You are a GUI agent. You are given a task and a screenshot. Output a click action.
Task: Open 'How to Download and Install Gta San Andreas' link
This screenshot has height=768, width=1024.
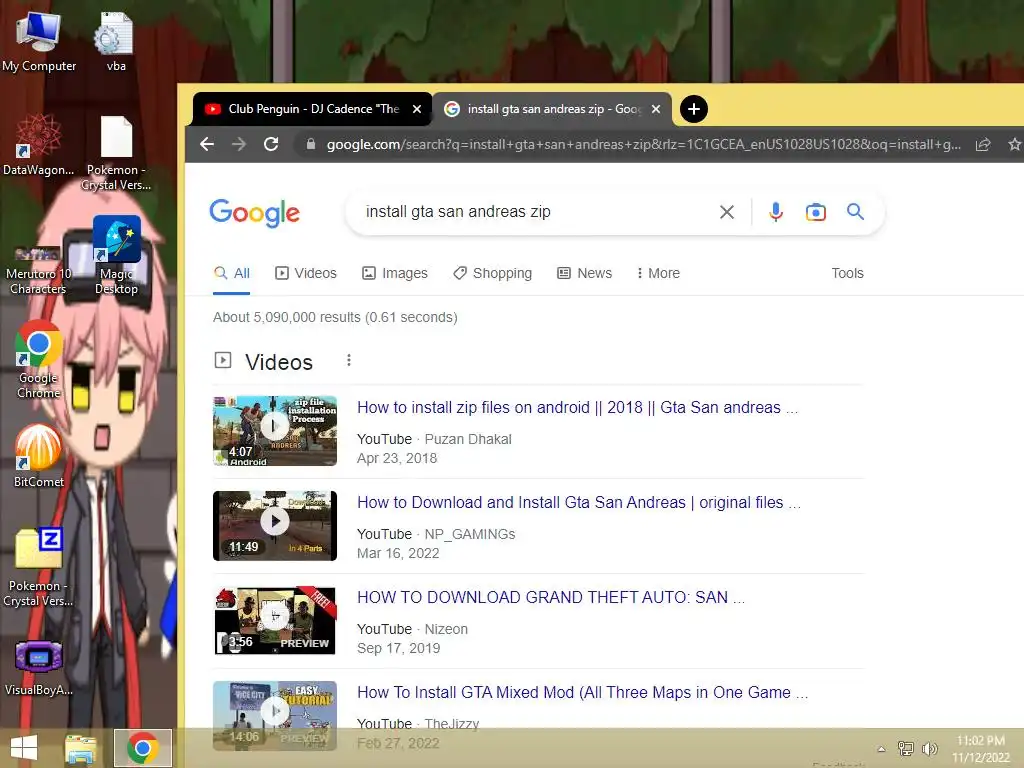(579, 502)
